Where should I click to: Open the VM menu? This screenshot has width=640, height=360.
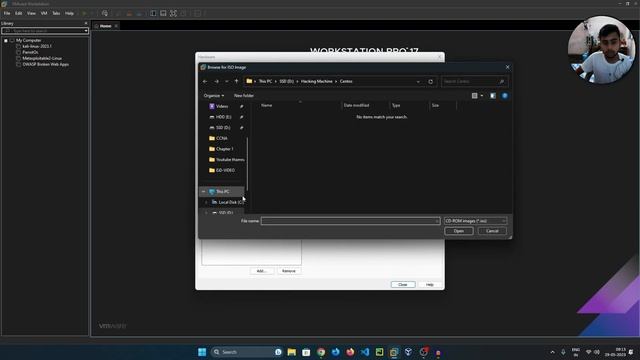pos(44,13)
